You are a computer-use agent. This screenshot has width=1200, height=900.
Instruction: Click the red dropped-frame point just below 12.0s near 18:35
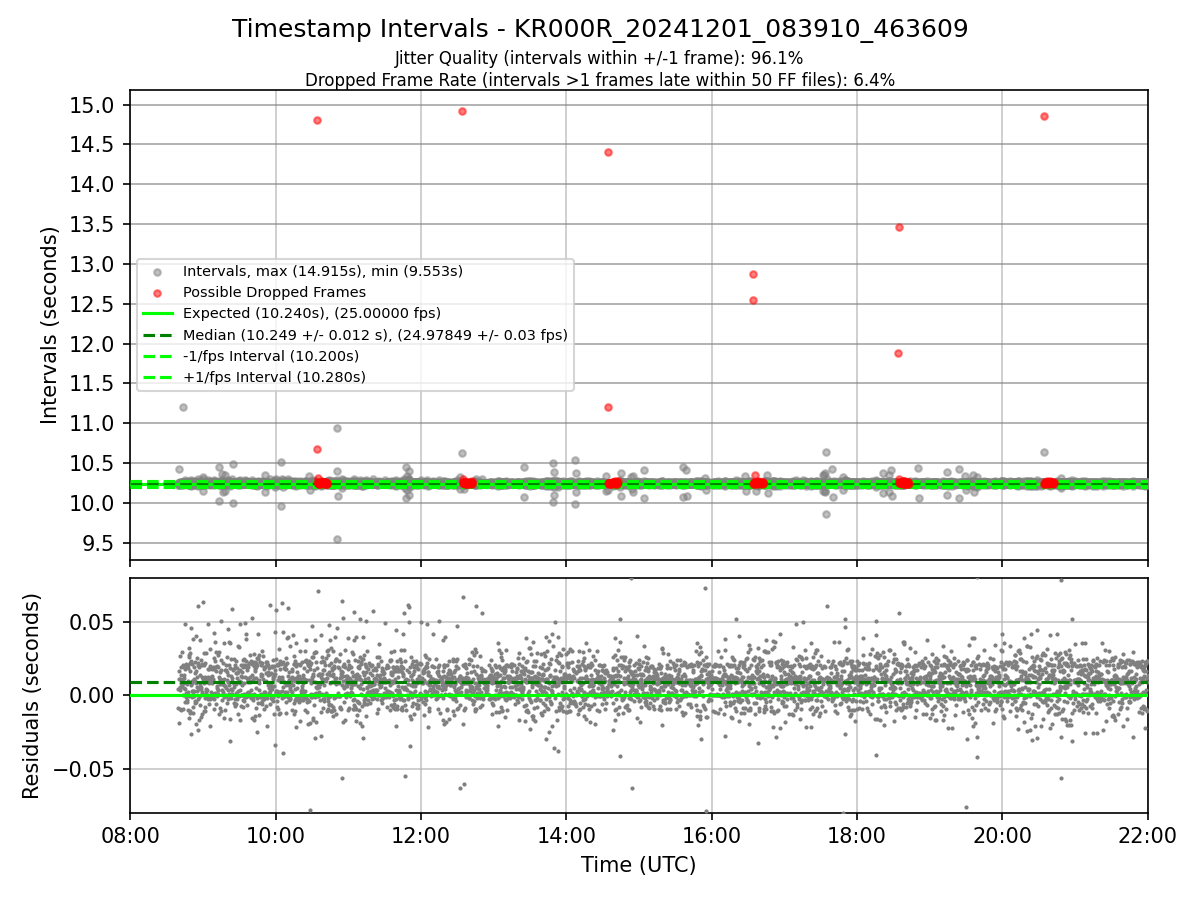click(x=898, y=353)
